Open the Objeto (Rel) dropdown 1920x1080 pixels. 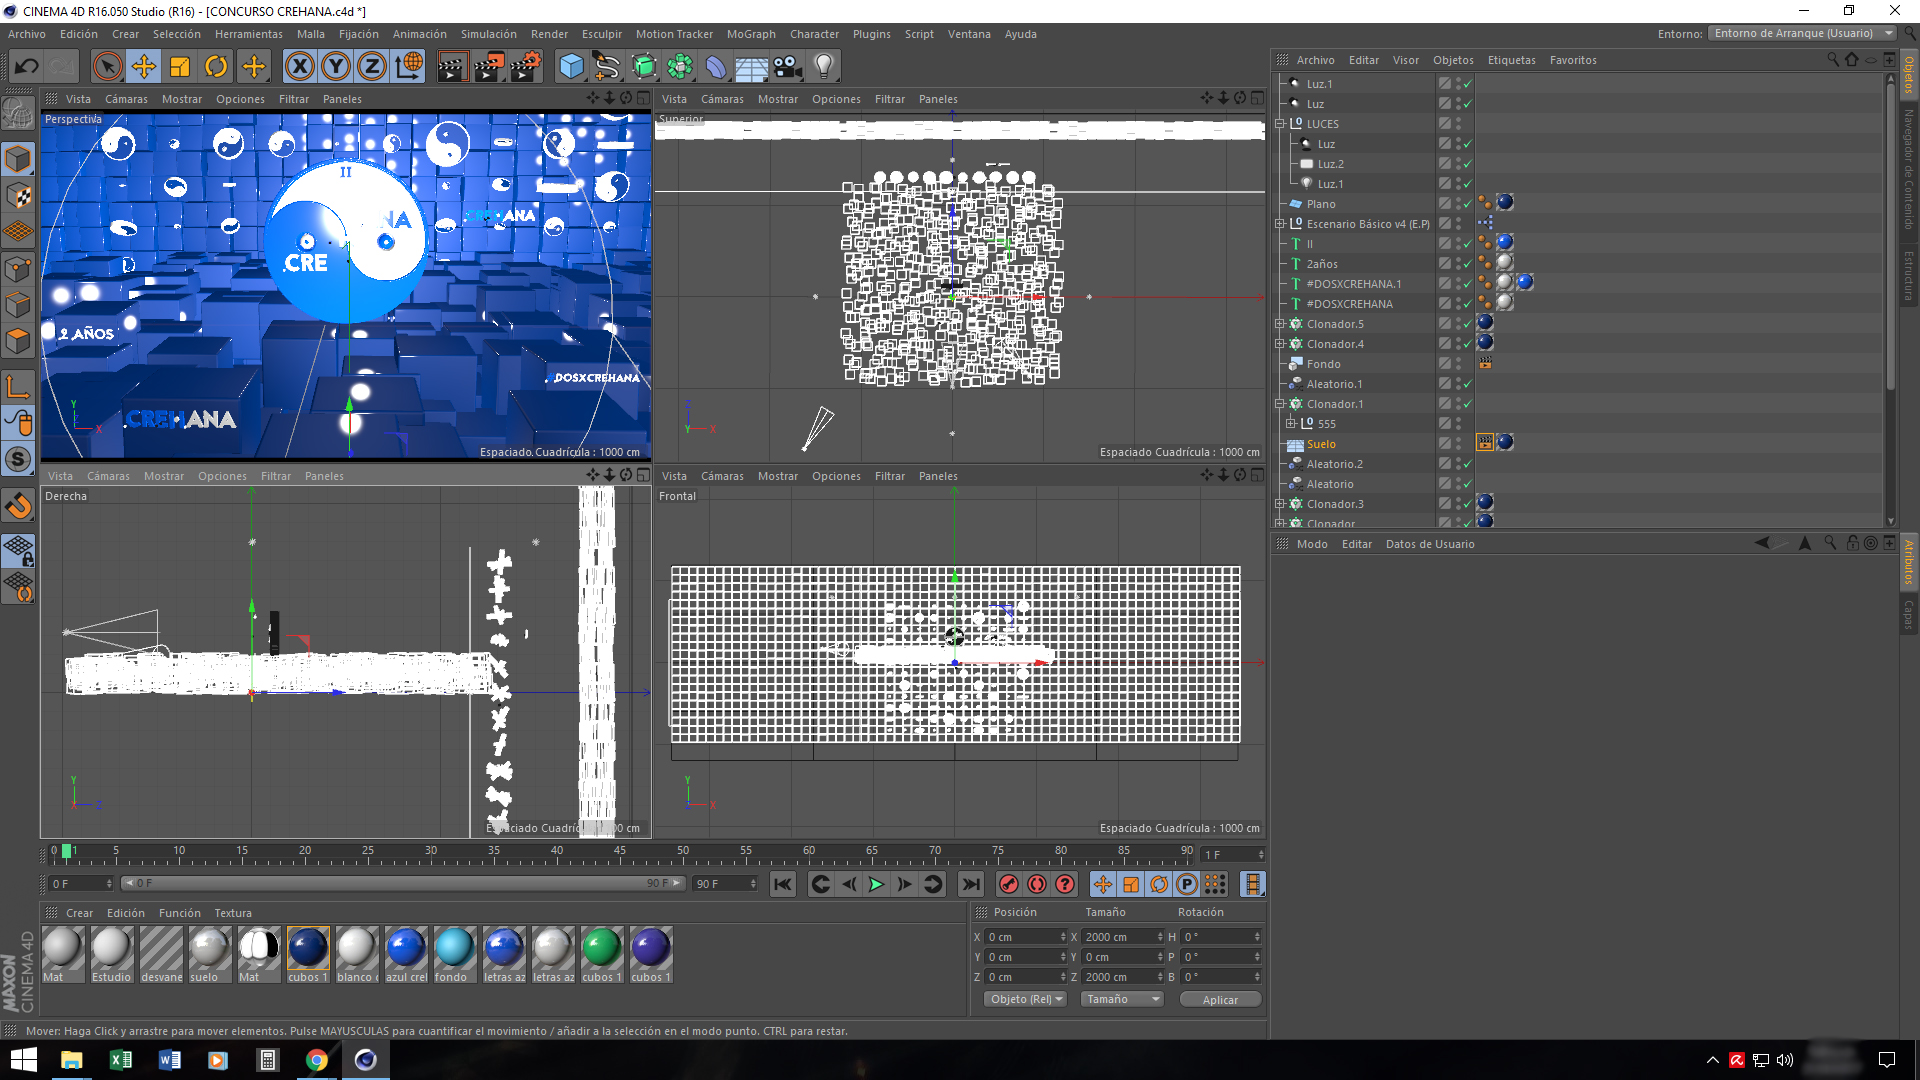point(1026,999)
